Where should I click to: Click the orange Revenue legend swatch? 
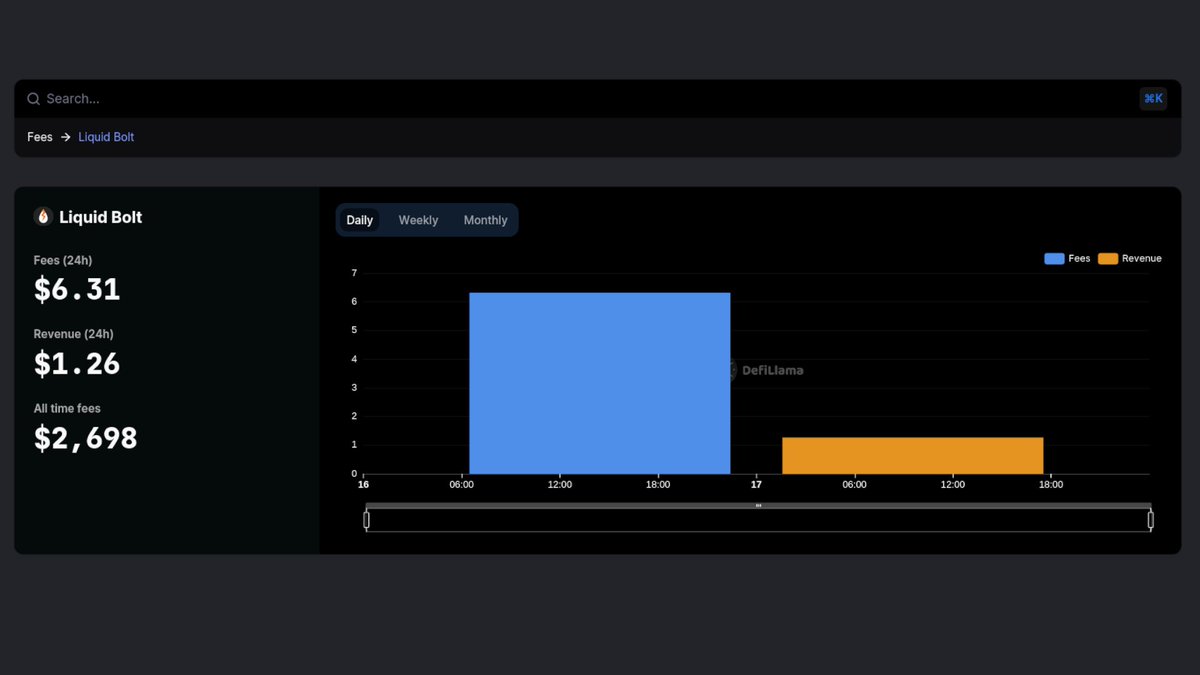[1108, 258]
